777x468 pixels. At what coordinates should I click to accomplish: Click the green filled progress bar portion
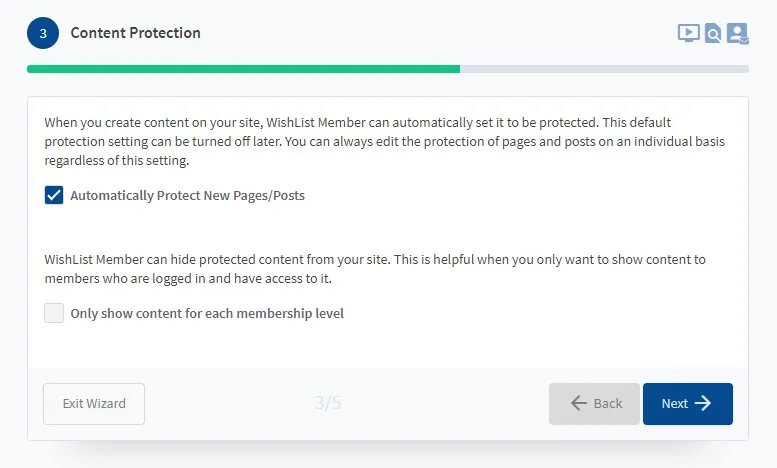(243, 69)
